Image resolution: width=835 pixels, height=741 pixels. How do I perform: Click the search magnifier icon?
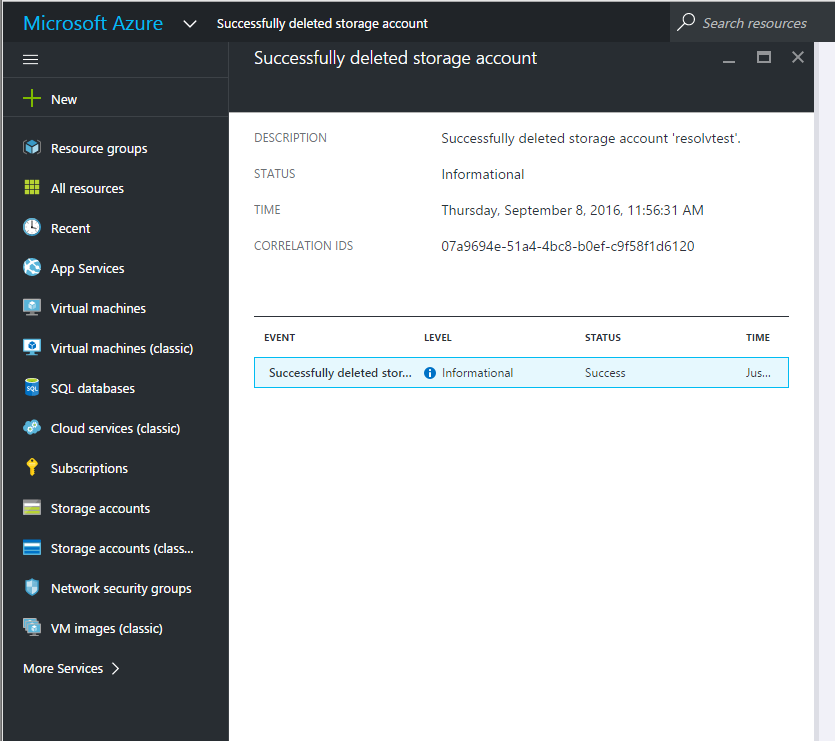686,22
